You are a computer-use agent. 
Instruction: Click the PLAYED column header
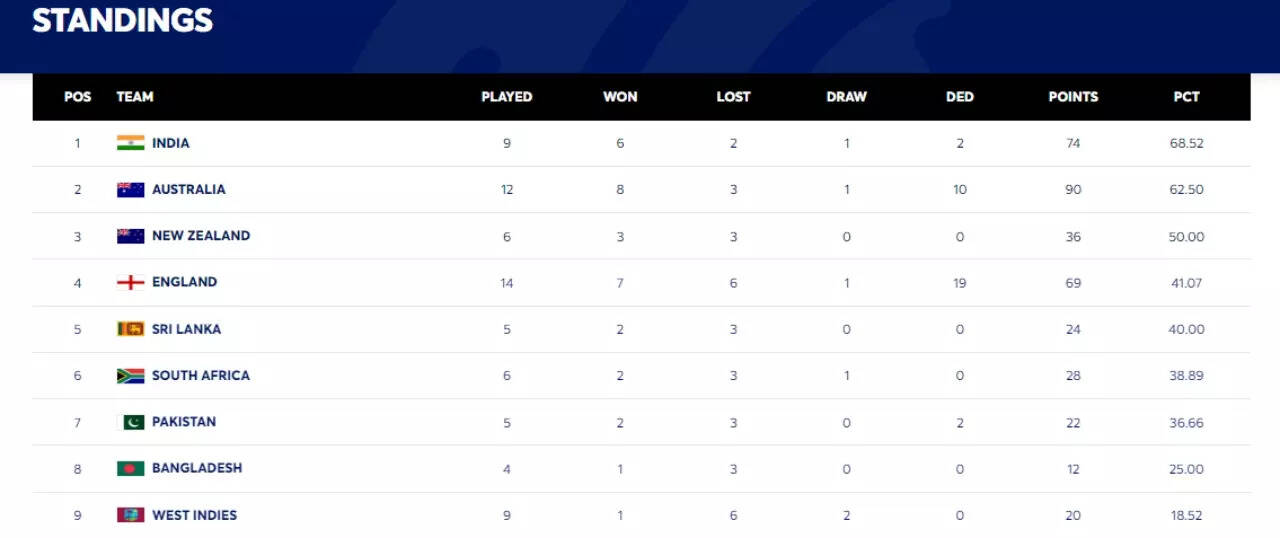point(507,97)
